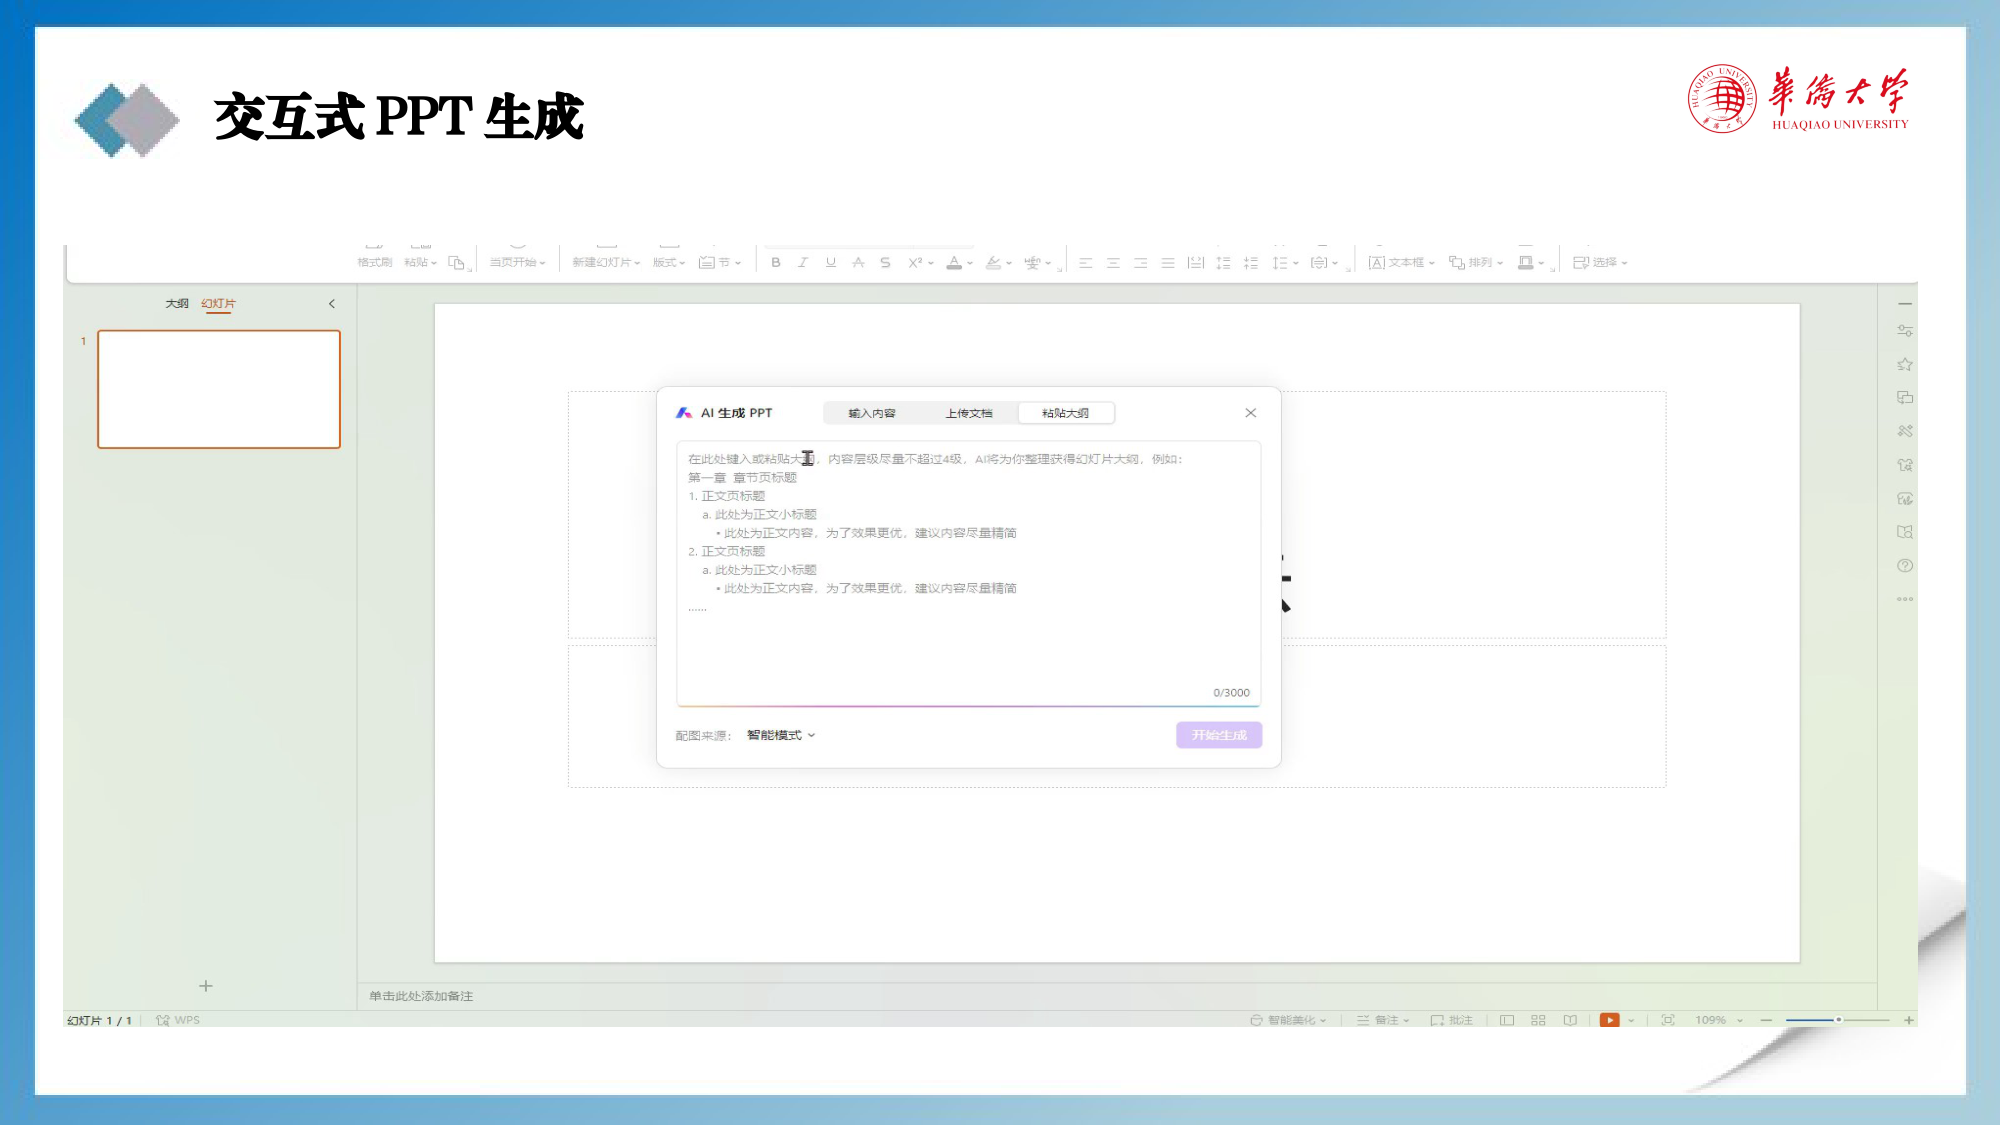Add a new slide with plus icon
Image resolution: width=2001 pixels, height=1125 pixels.
tap(206, 986)
